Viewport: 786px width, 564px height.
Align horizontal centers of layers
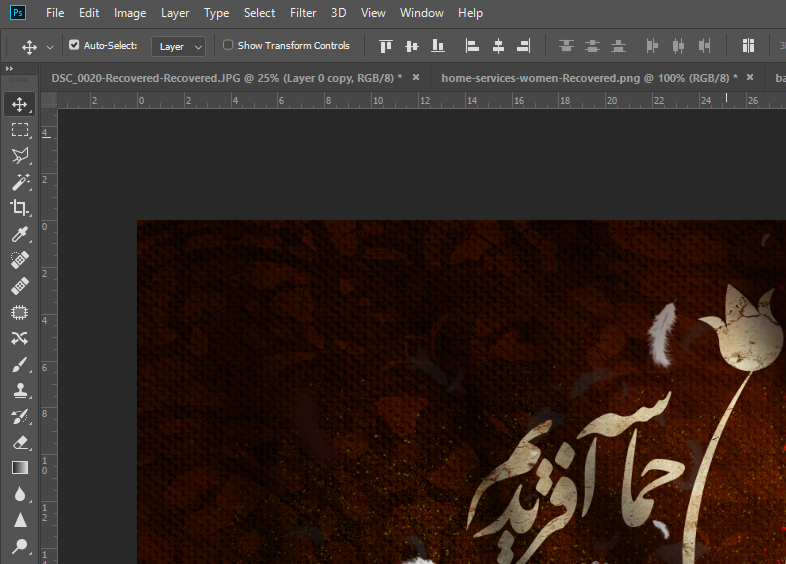pyautogui.click(x=498, y=46)
